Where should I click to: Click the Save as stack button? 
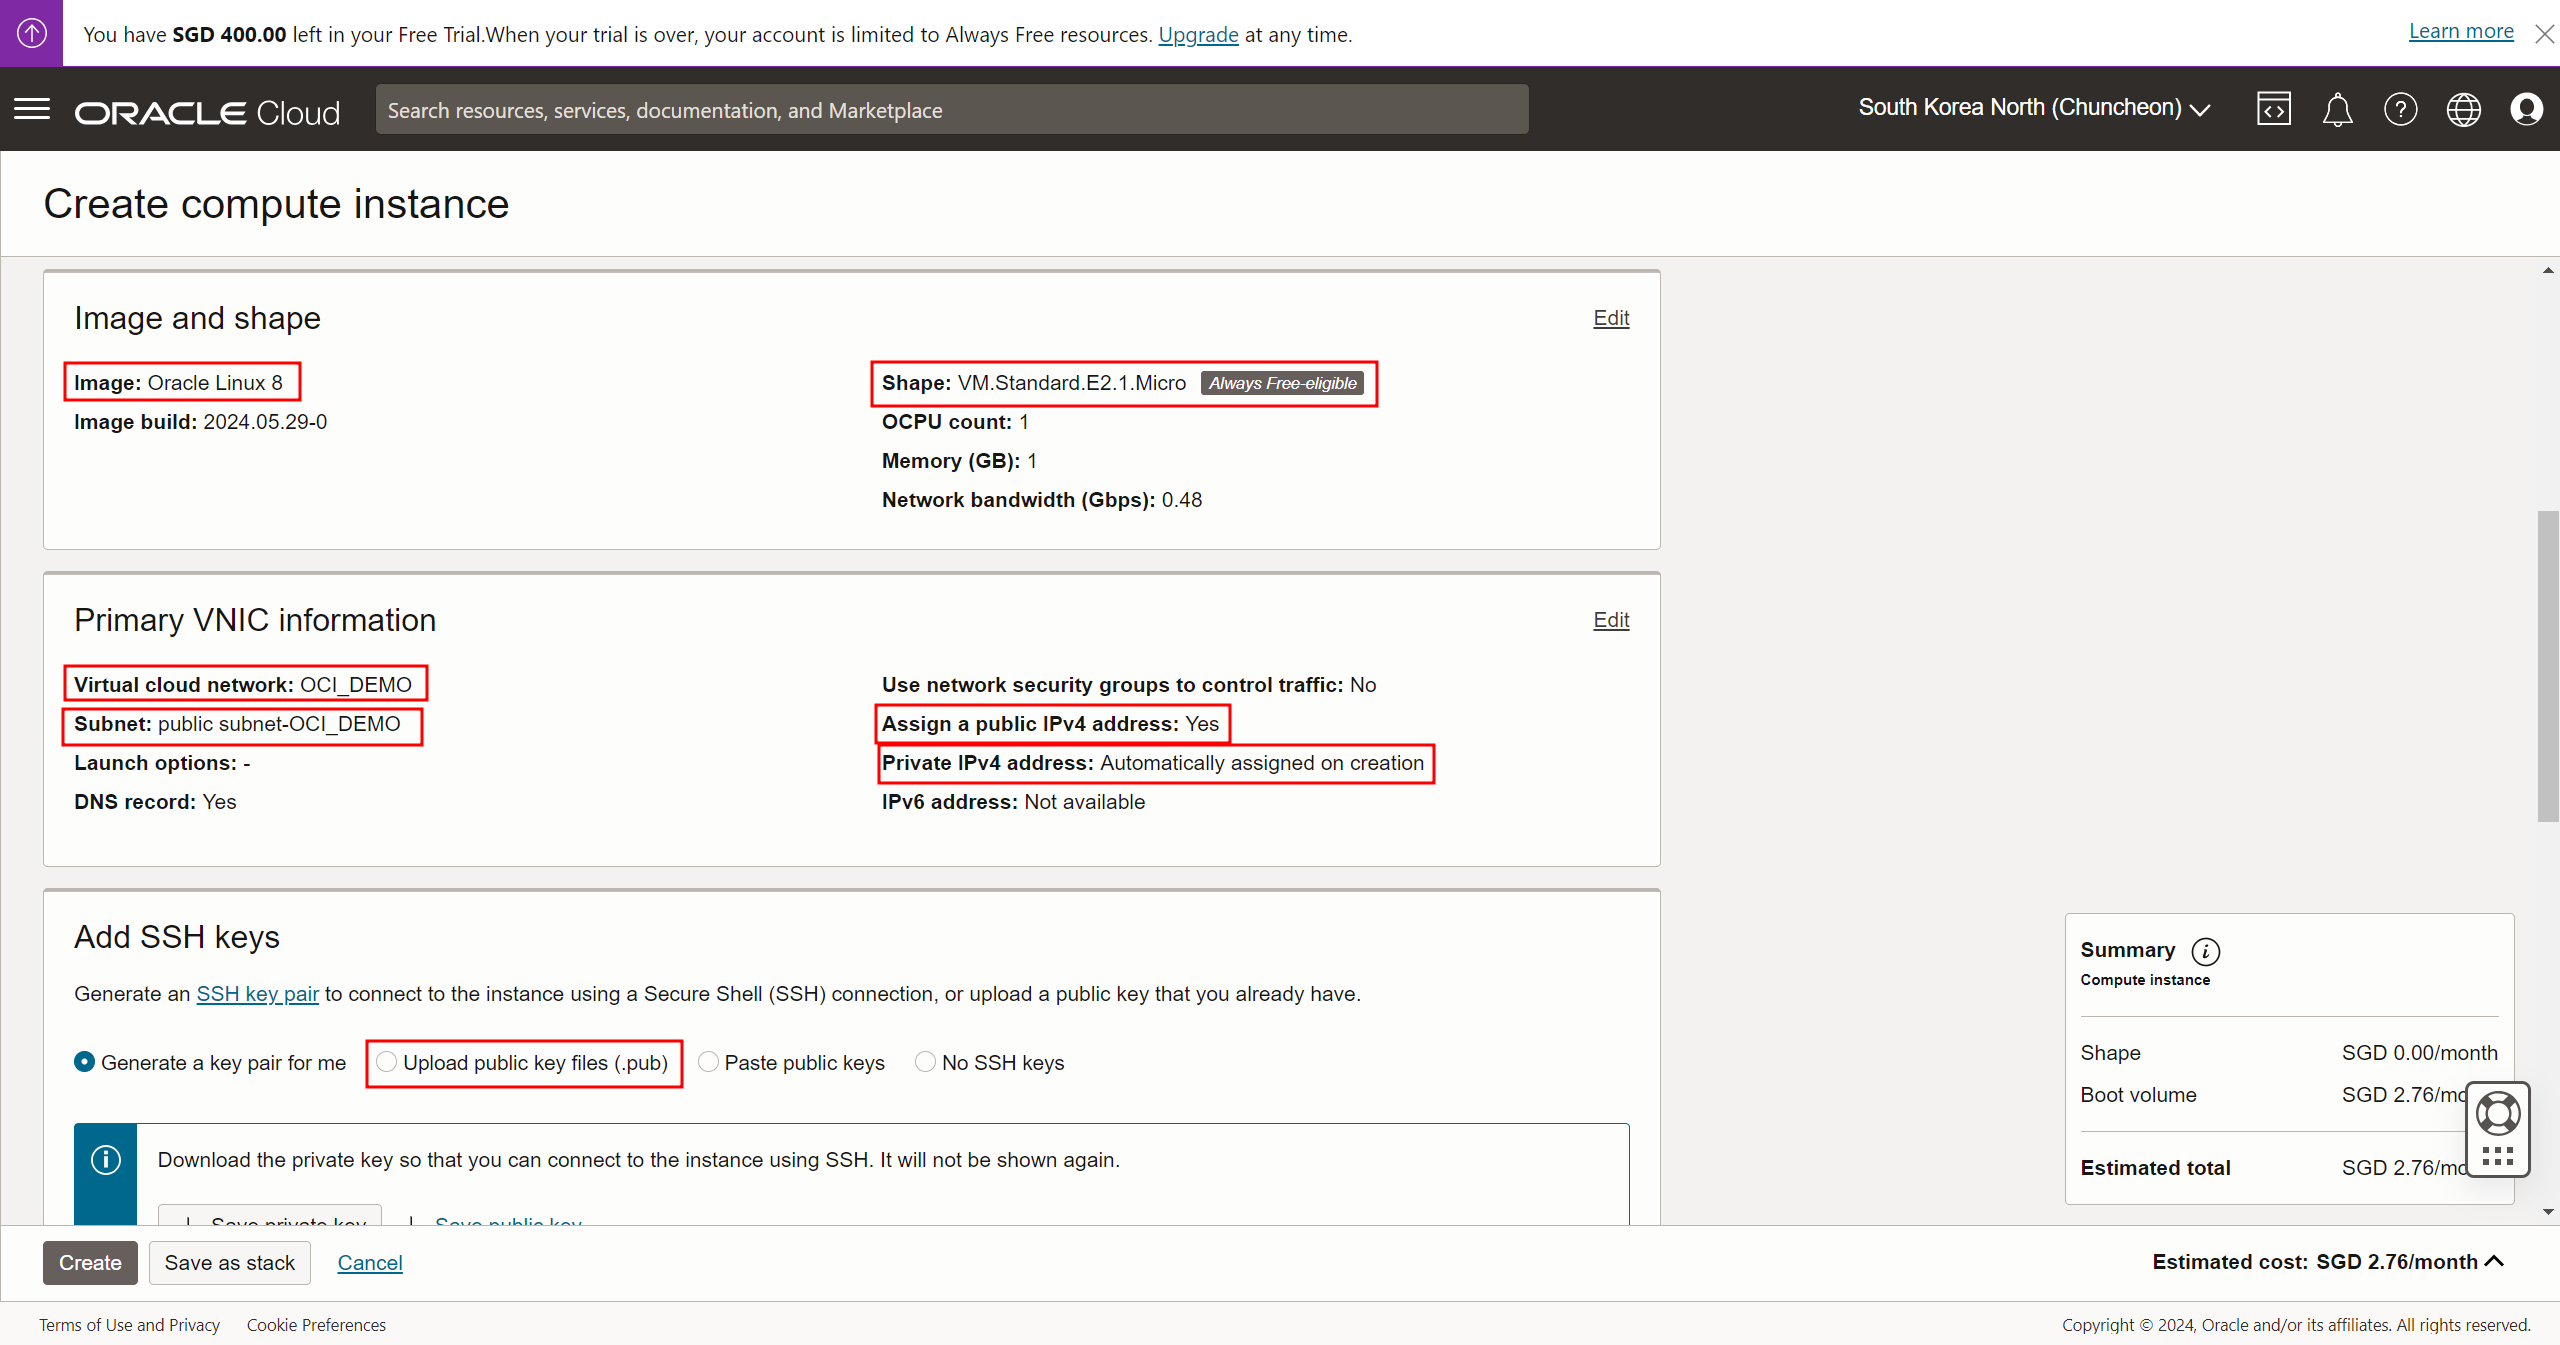(x=229, y=1262)
